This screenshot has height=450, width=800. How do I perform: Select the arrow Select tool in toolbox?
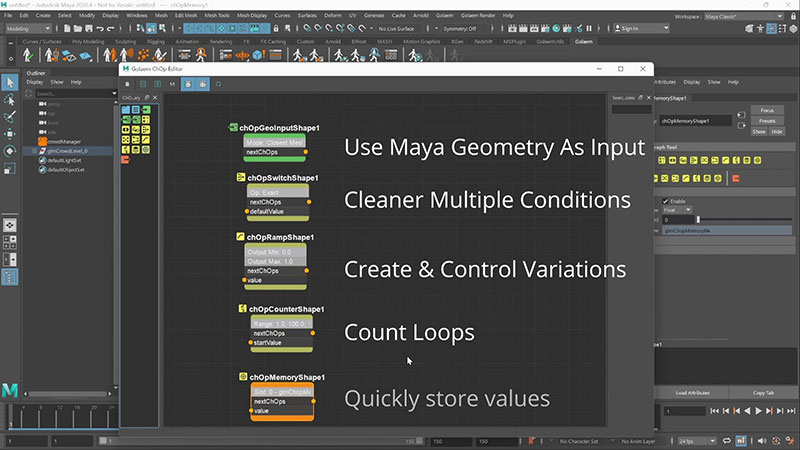click(10, 82)
